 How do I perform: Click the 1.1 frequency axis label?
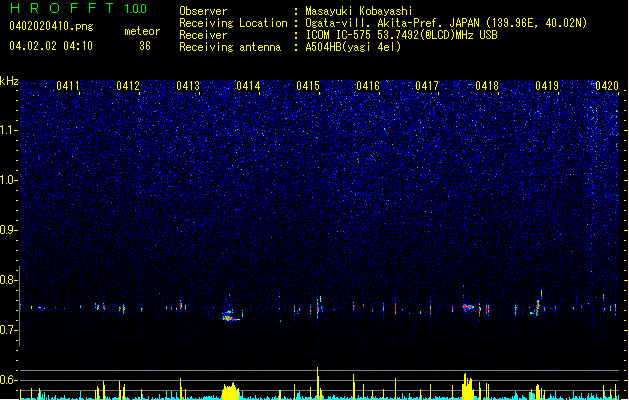pos(9,130)
